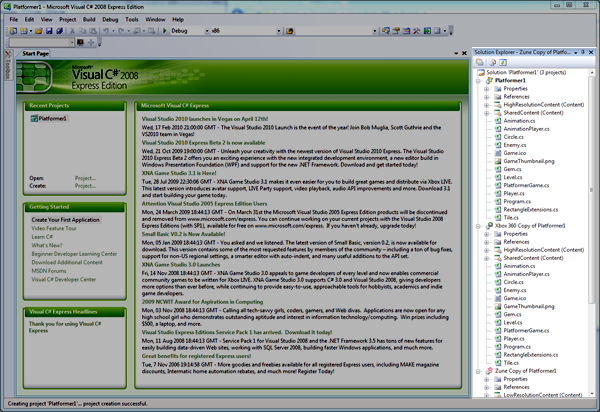The height and width of the screenshot is (412, 600).
Task: Click Solution Explorer scroll-down arrow
Action: 592,394
